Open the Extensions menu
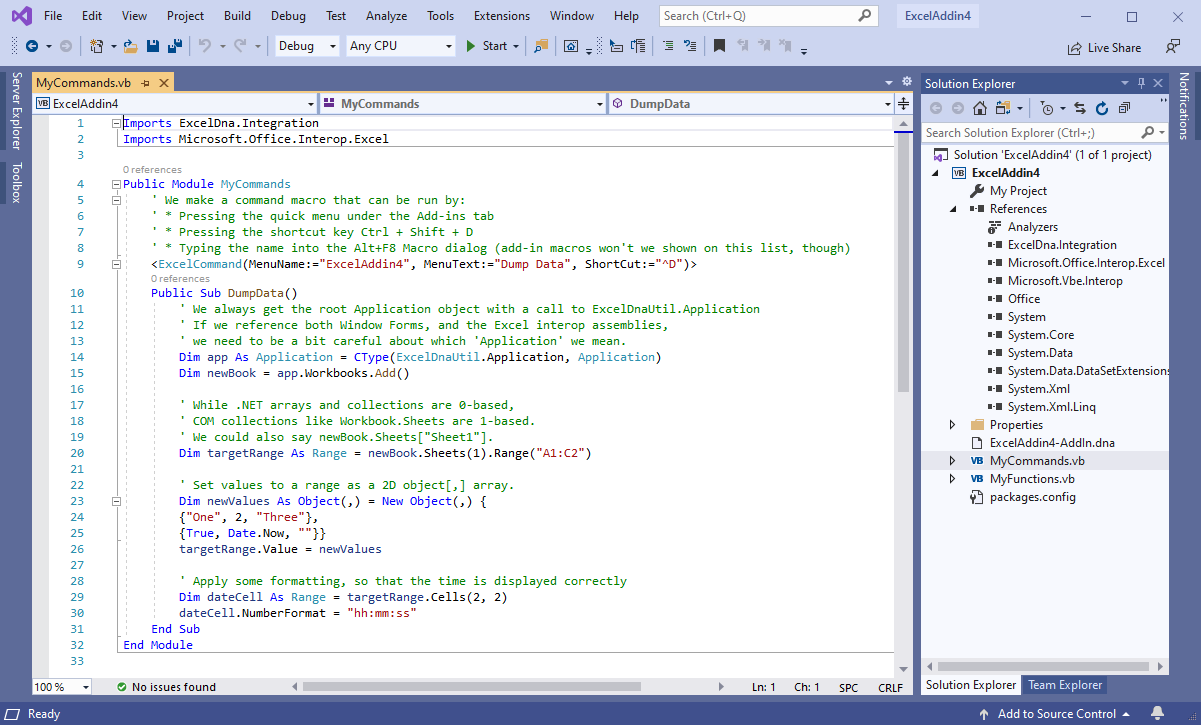The image size is (1201, 725). click(502, 16)
